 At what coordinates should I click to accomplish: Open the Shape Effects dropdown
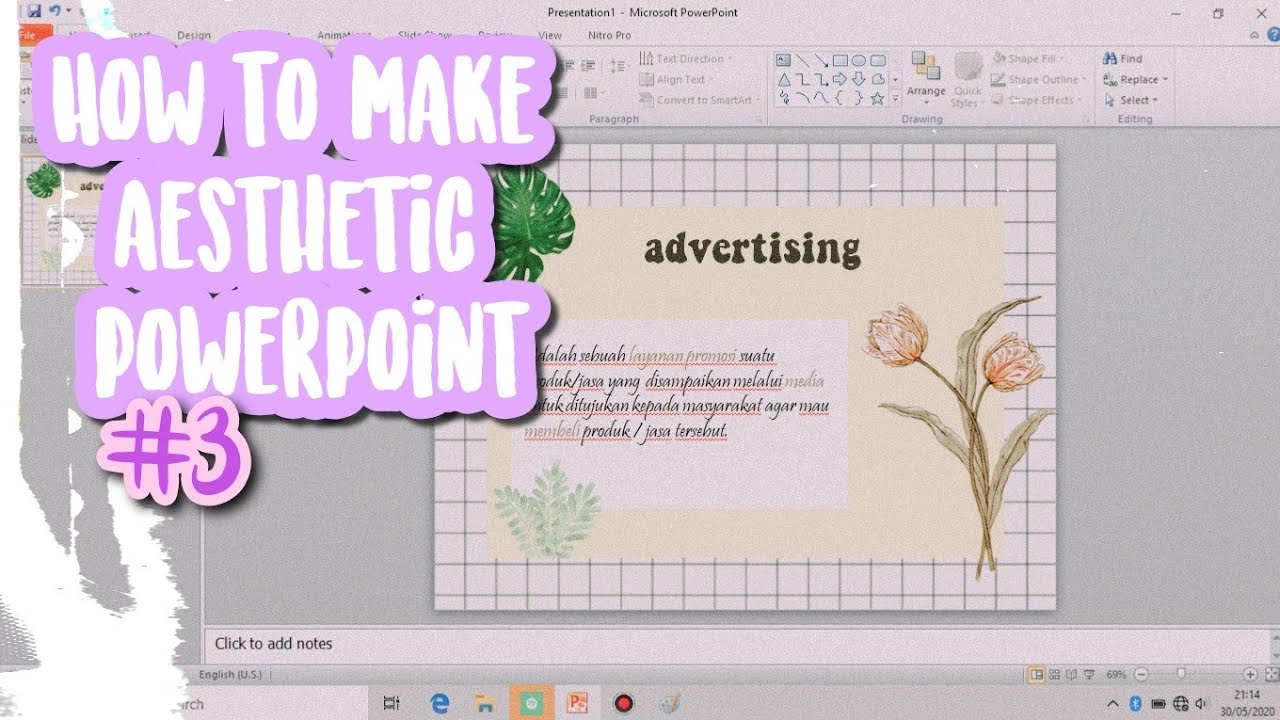click(1036, 100)
